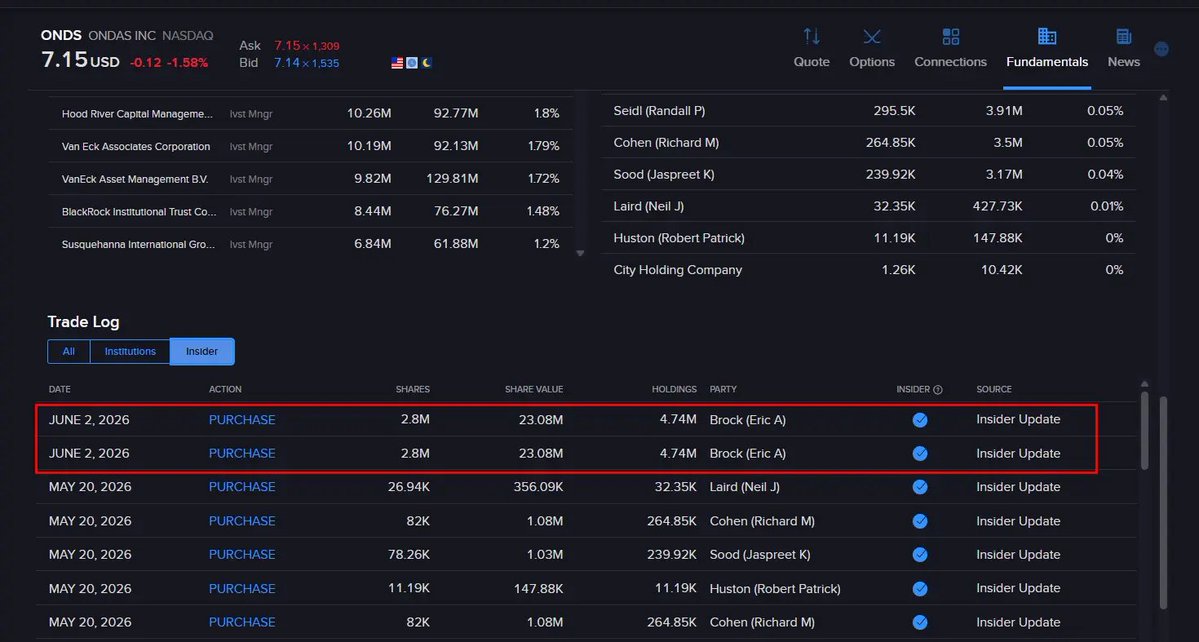Click the US flag market icon
Viewport: 1199px width, 642px height.
[397, 63]
